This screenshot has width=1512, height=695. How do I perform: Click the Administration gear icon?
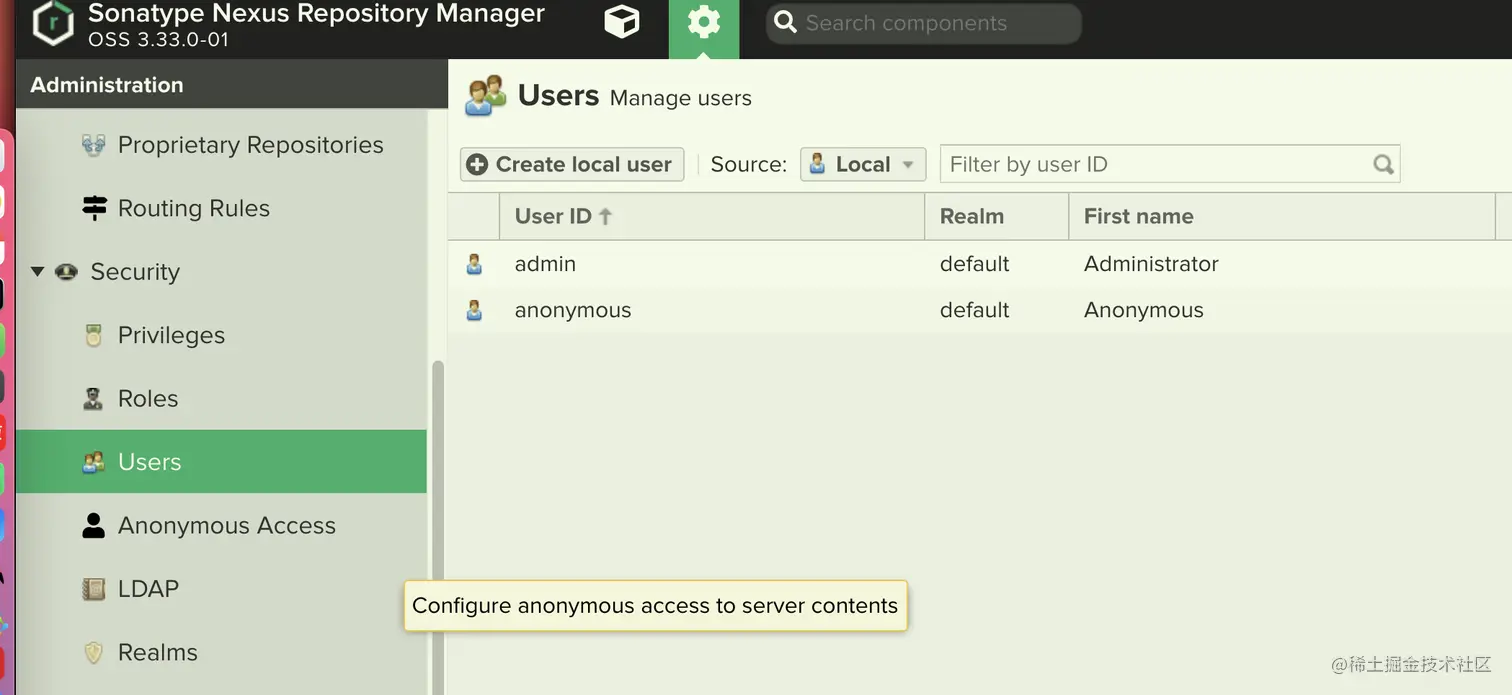pos(703,22)
